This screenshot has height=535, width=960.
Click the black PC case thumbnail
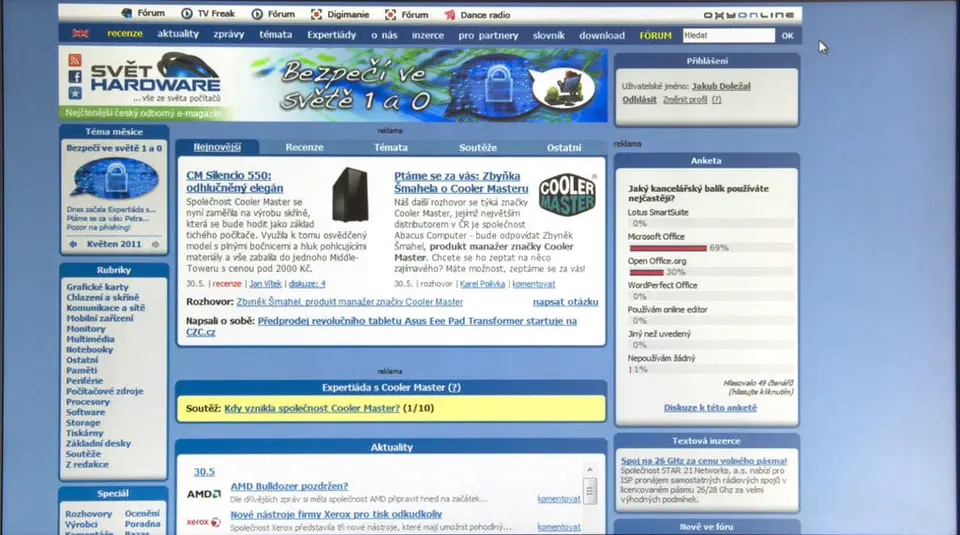(350, 195)
